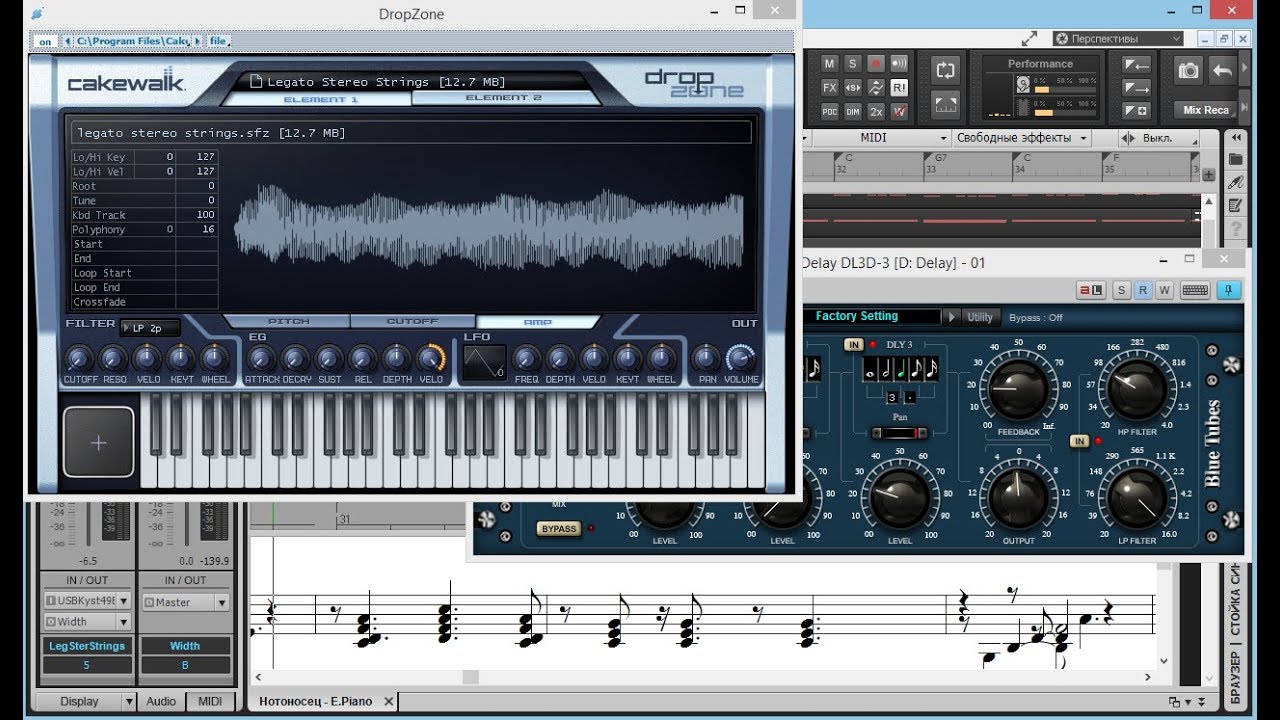Click the plugin keyboard icon button
Screen dimensions: 1280x720
tap(1195, 291)
